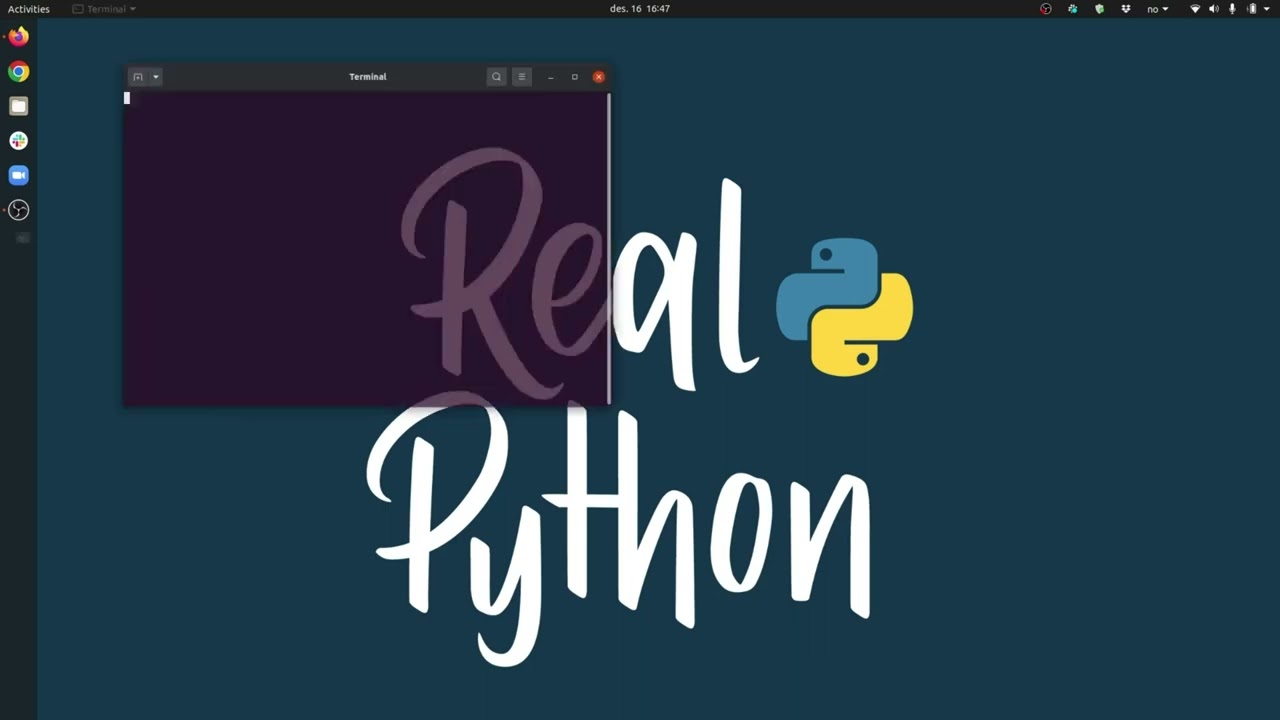Viewport: 1280px width, 720px height.
Task: Open the Terminal app menu in top bar
Action: (x=104, y=9)
